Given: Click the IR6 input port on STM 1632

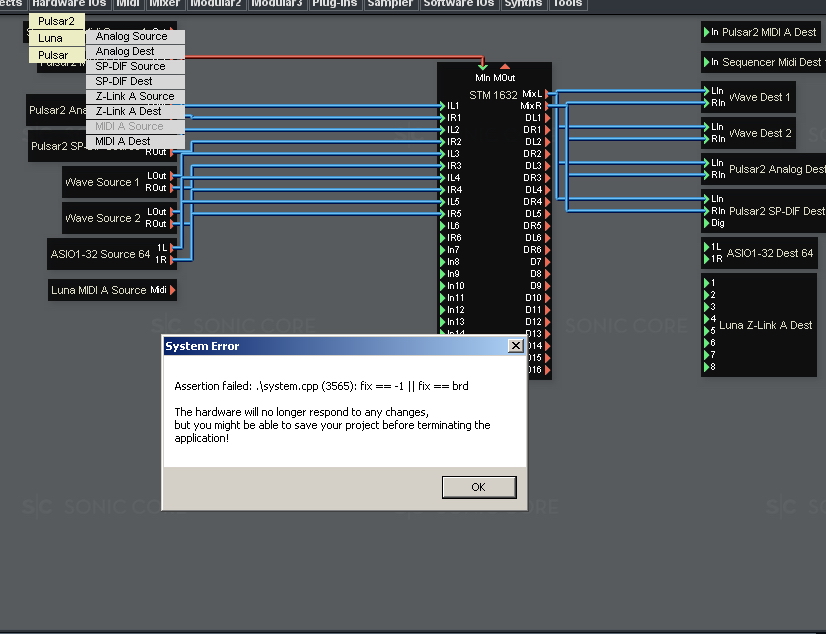Looking at the screenshot, I should tap(442, 238).
